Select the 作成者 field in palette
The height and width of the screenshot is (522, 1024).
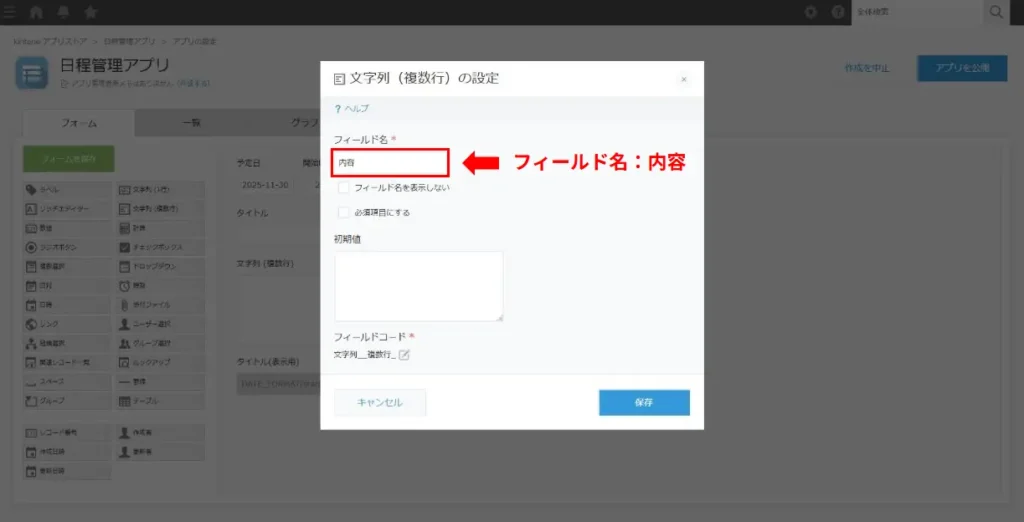click(161, 432)
